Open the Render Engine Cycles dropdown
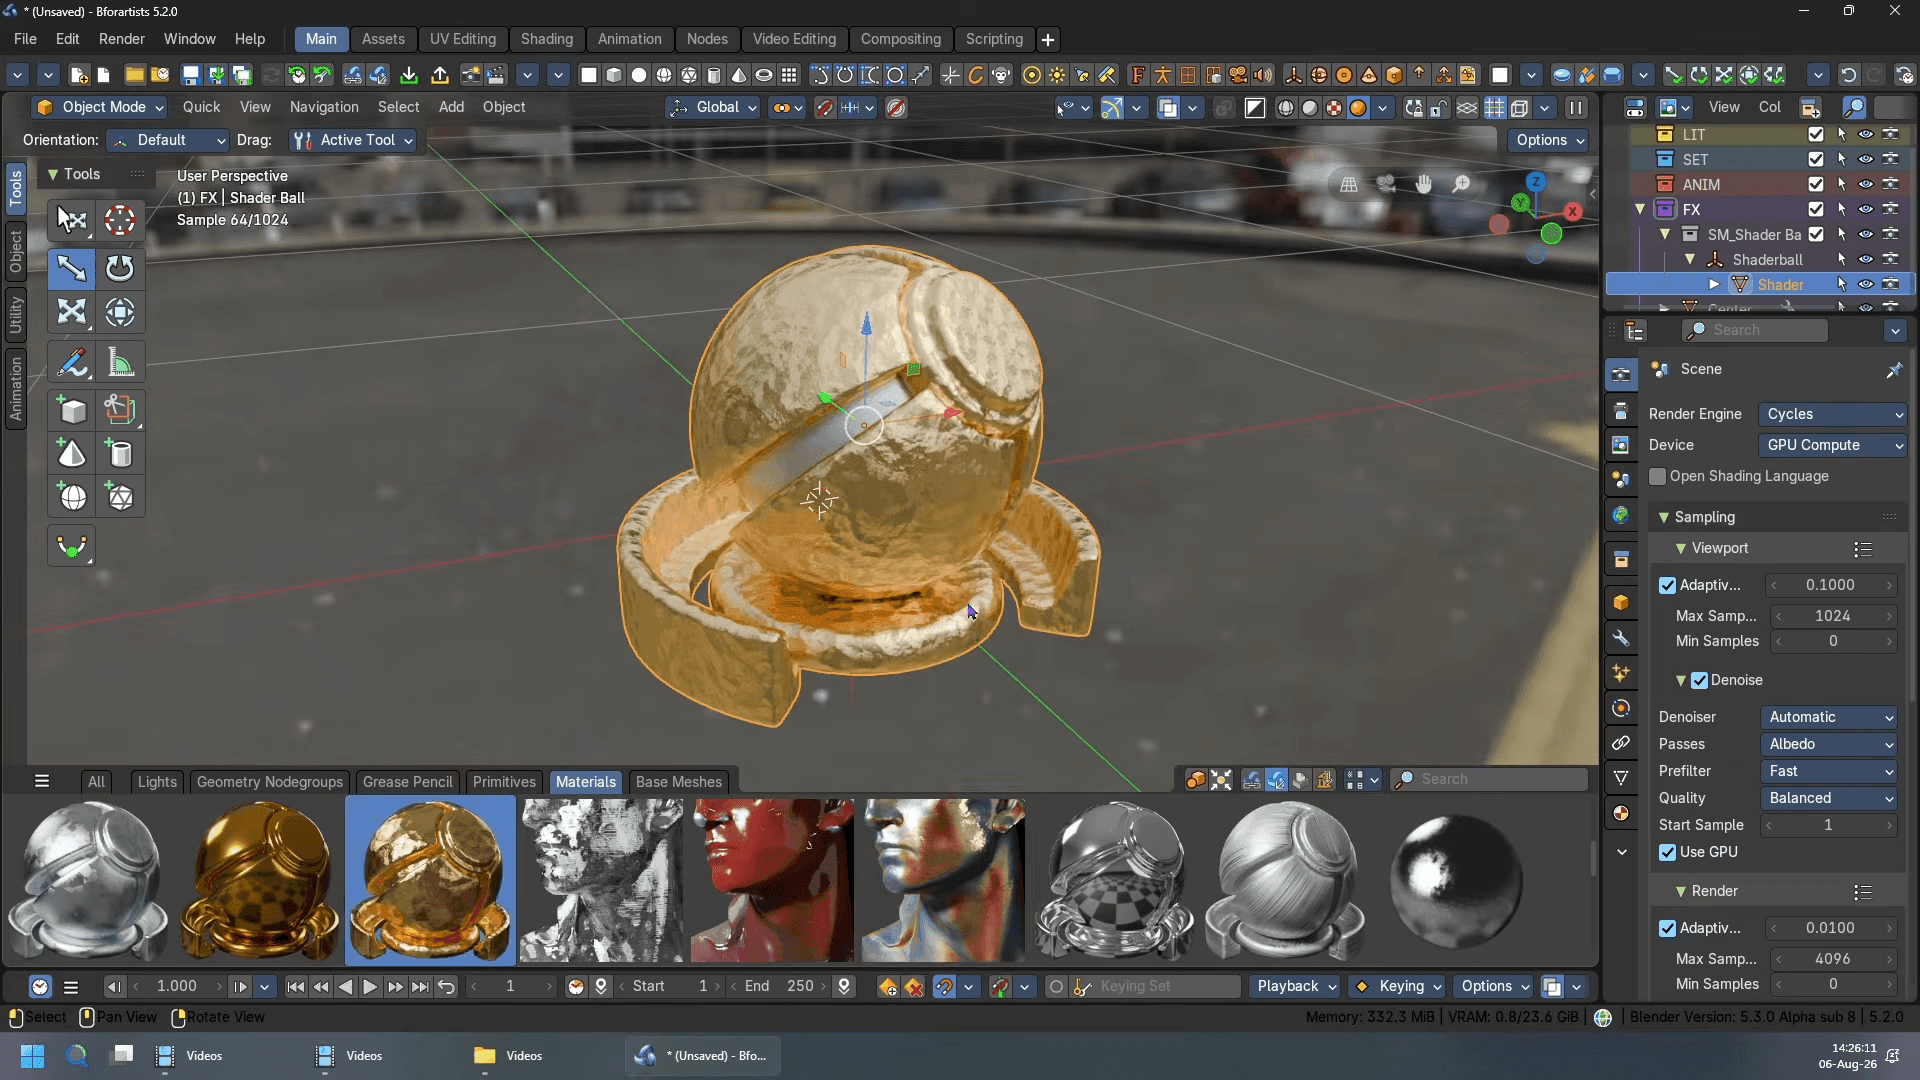 1833,414
